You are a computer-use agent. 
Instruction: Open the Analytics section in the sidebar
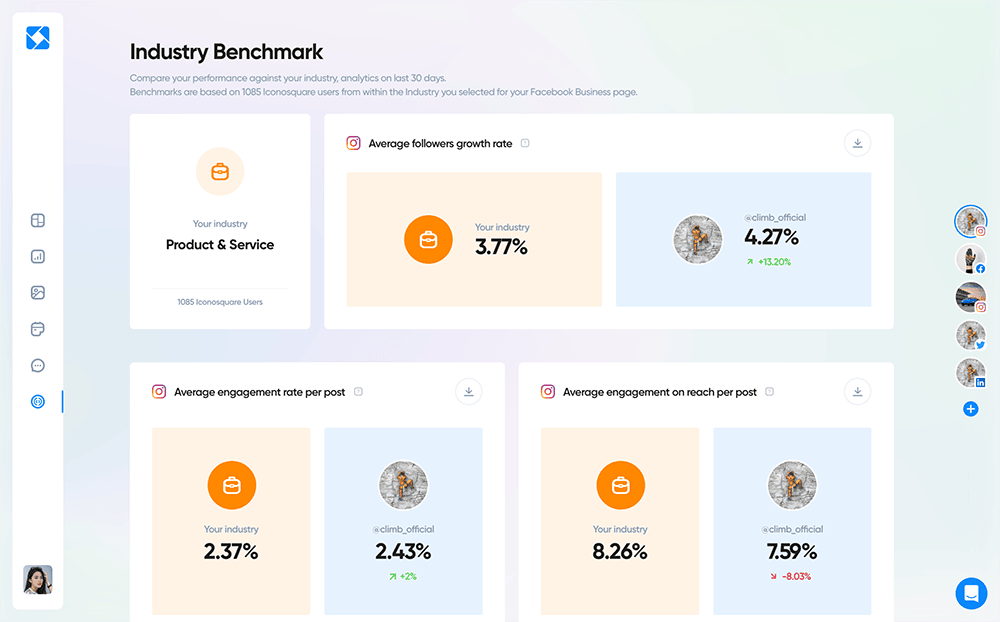[x=37, y=256]
